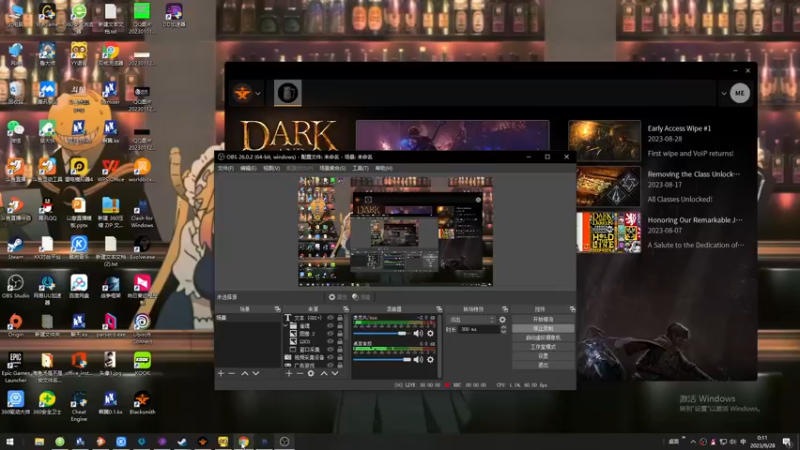Open mic/Aux audio settings with its gear icon

tap(431, 333)
